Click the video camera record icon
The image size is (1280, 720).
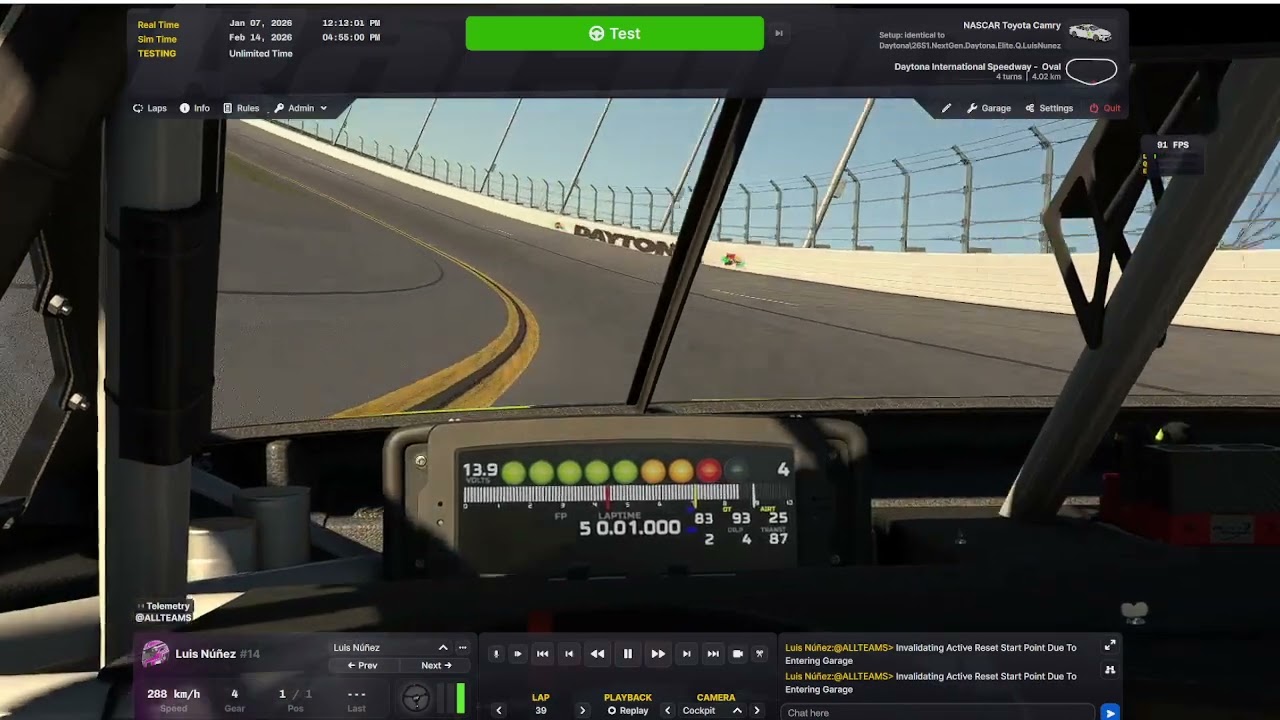[x=737, y=654]
